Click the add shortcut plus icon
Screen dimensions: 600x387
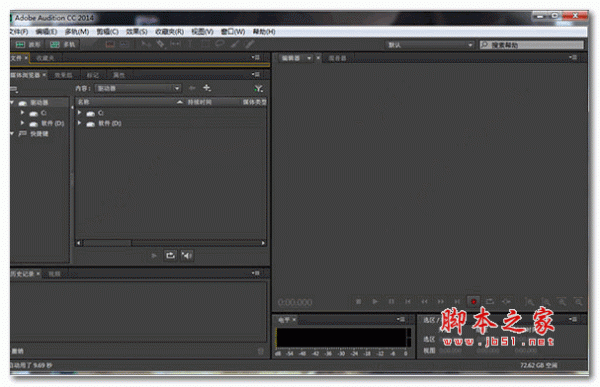click(207, 88)
